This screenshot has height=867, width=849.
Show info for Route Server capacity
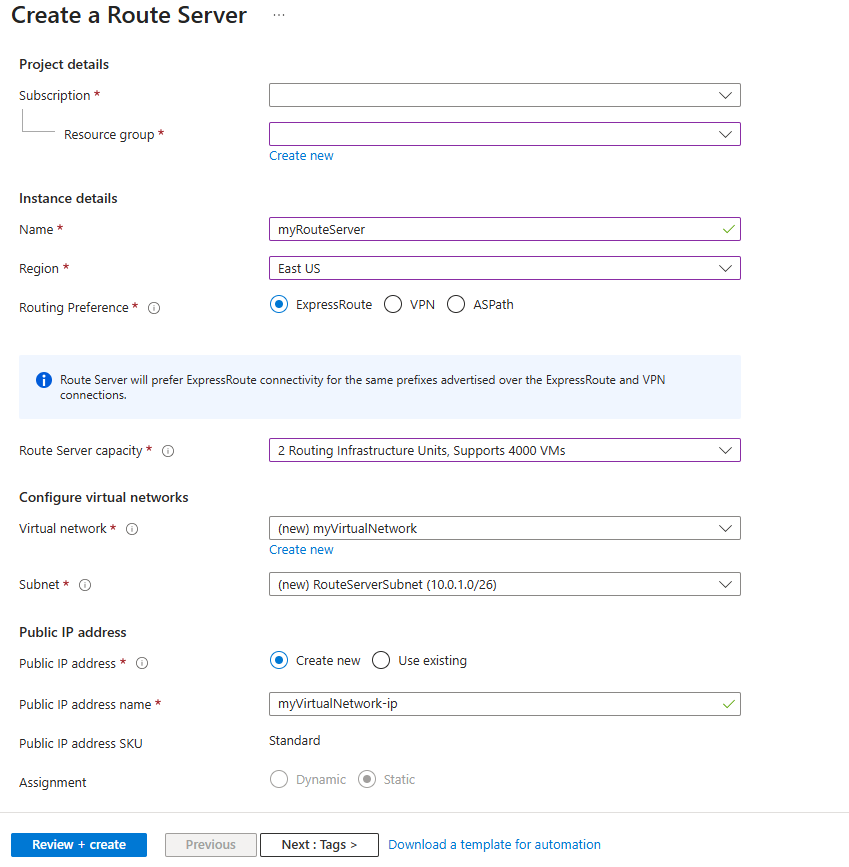[x=168, y=451]
